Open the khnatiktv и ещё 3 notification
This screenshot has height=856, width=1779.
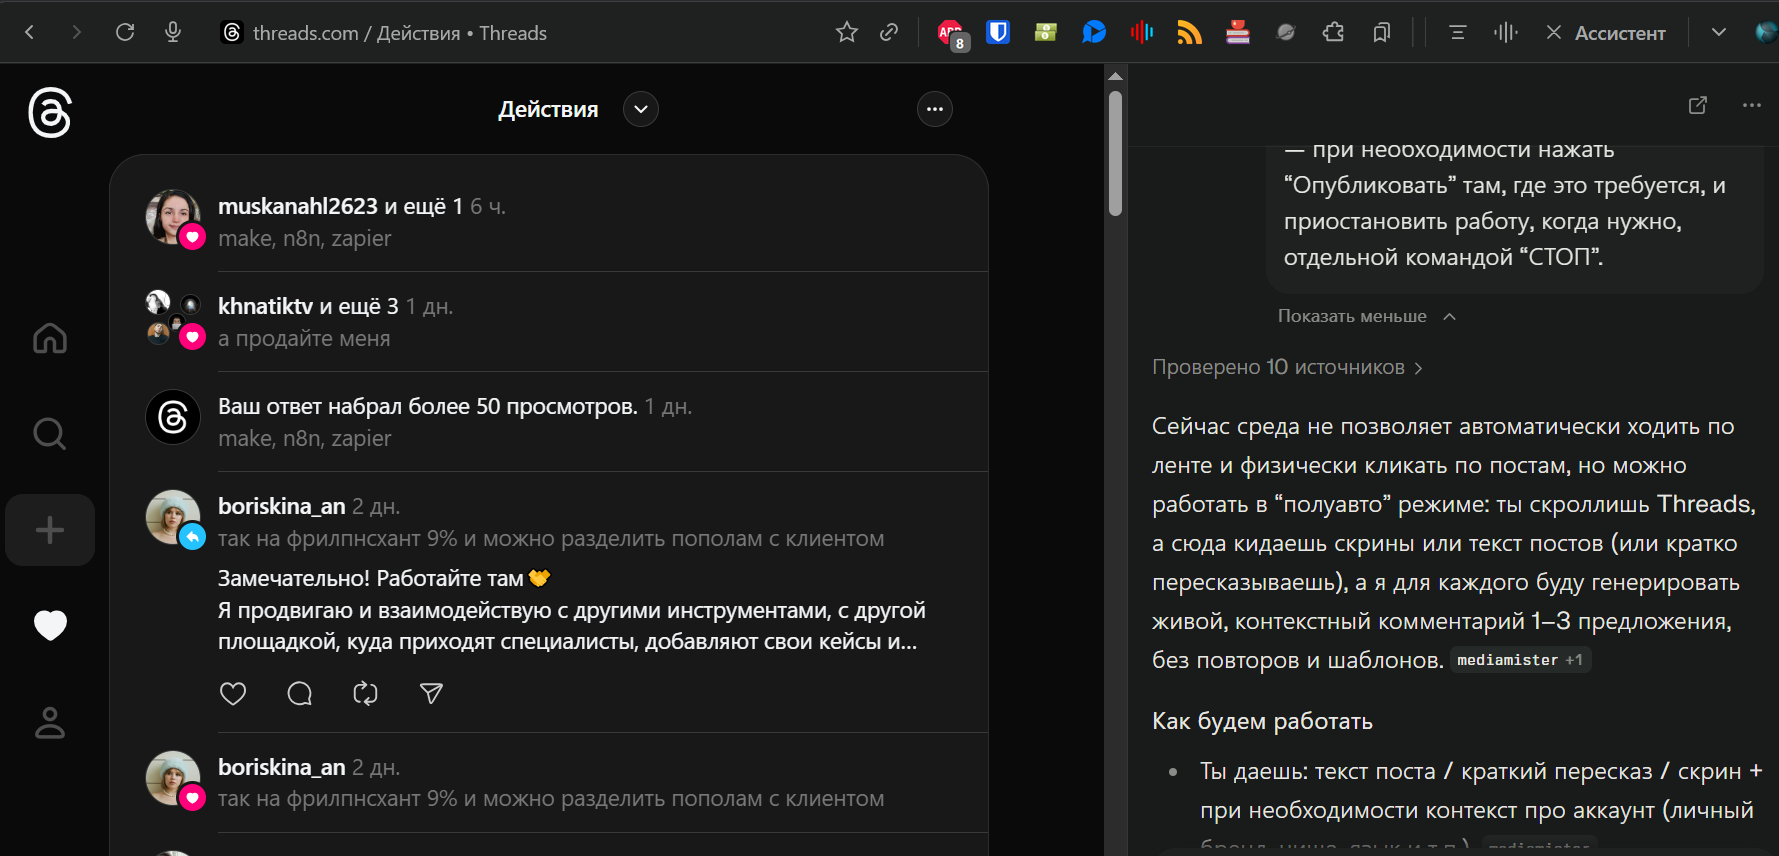pos(548,322)
